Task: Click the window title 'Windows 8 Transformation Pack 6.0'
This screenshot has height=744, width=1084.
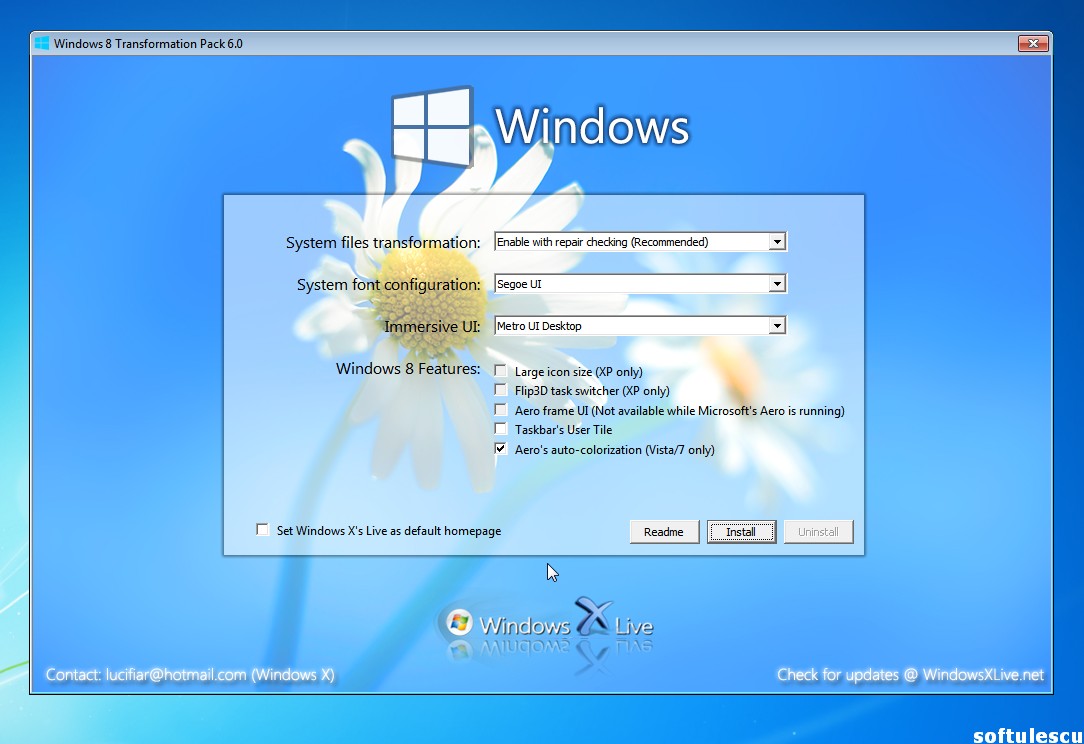Action: click(x=148, y=44)
